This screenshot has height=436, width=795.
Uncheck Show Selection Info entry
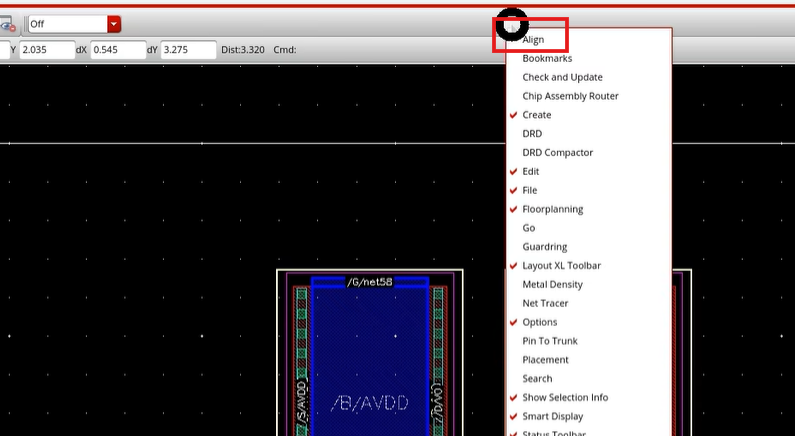point(589,397)
